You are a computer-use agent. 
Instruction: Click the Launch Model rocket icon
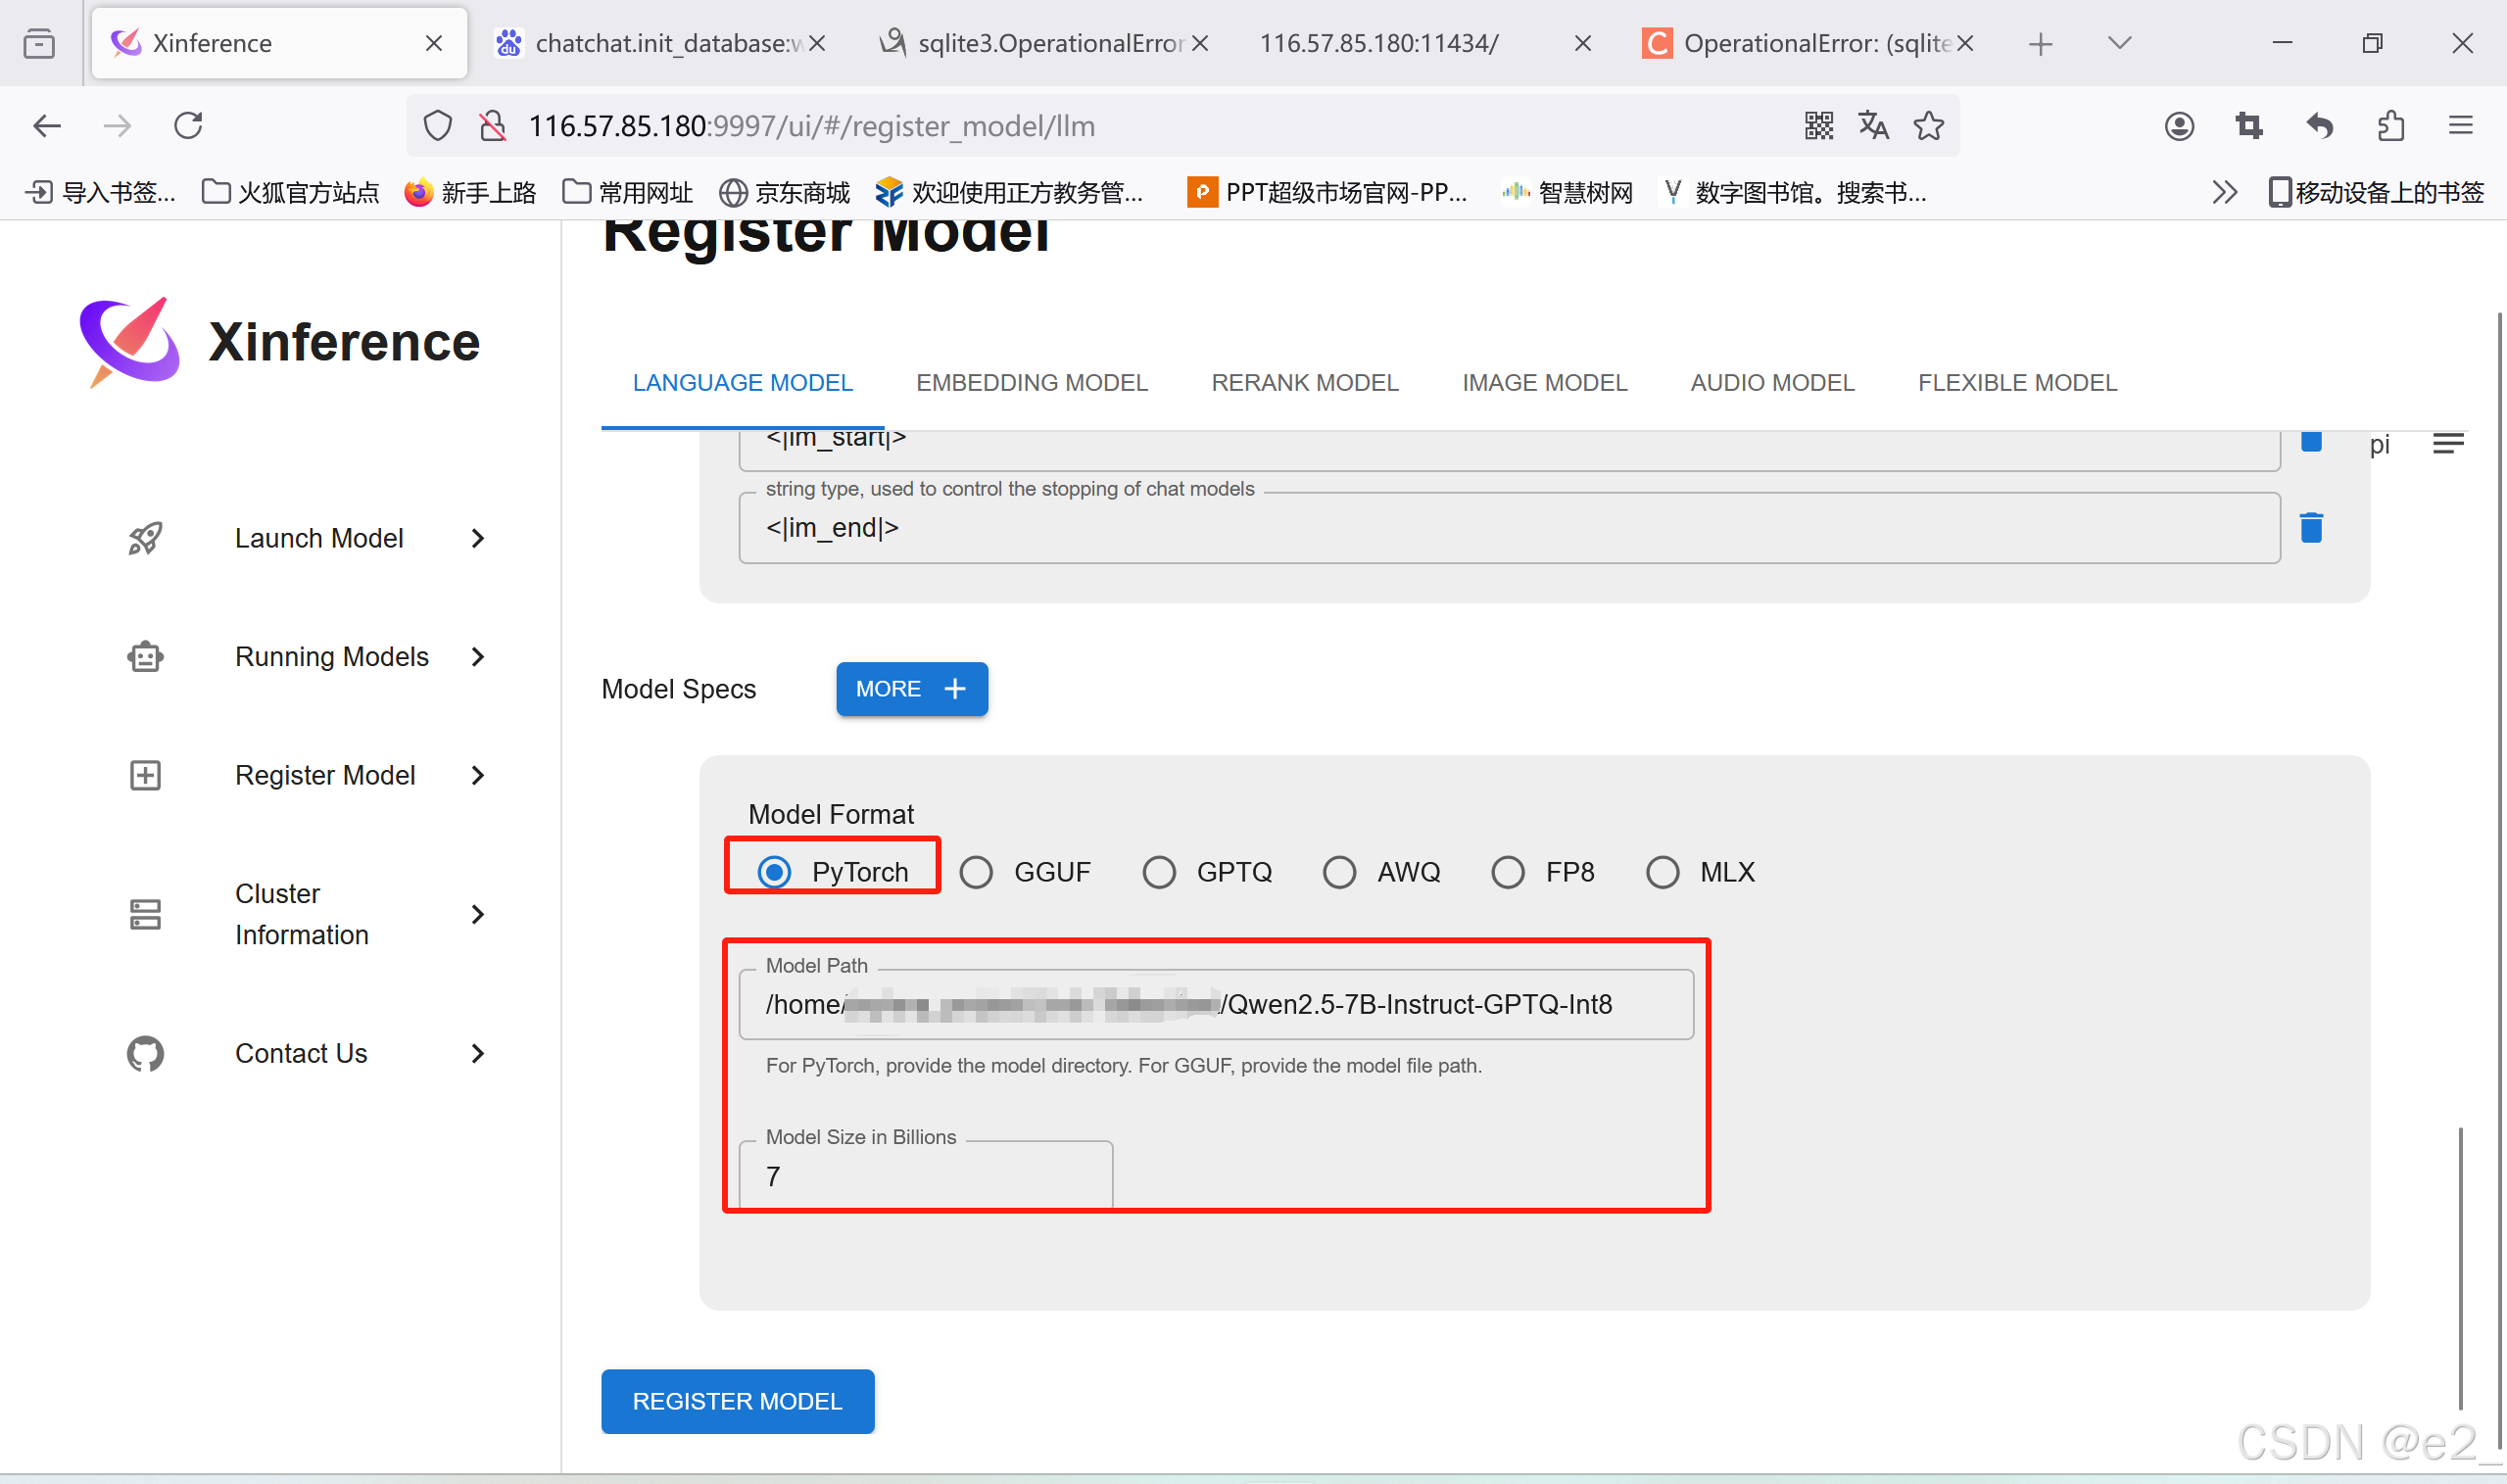(x=145, y=539)
